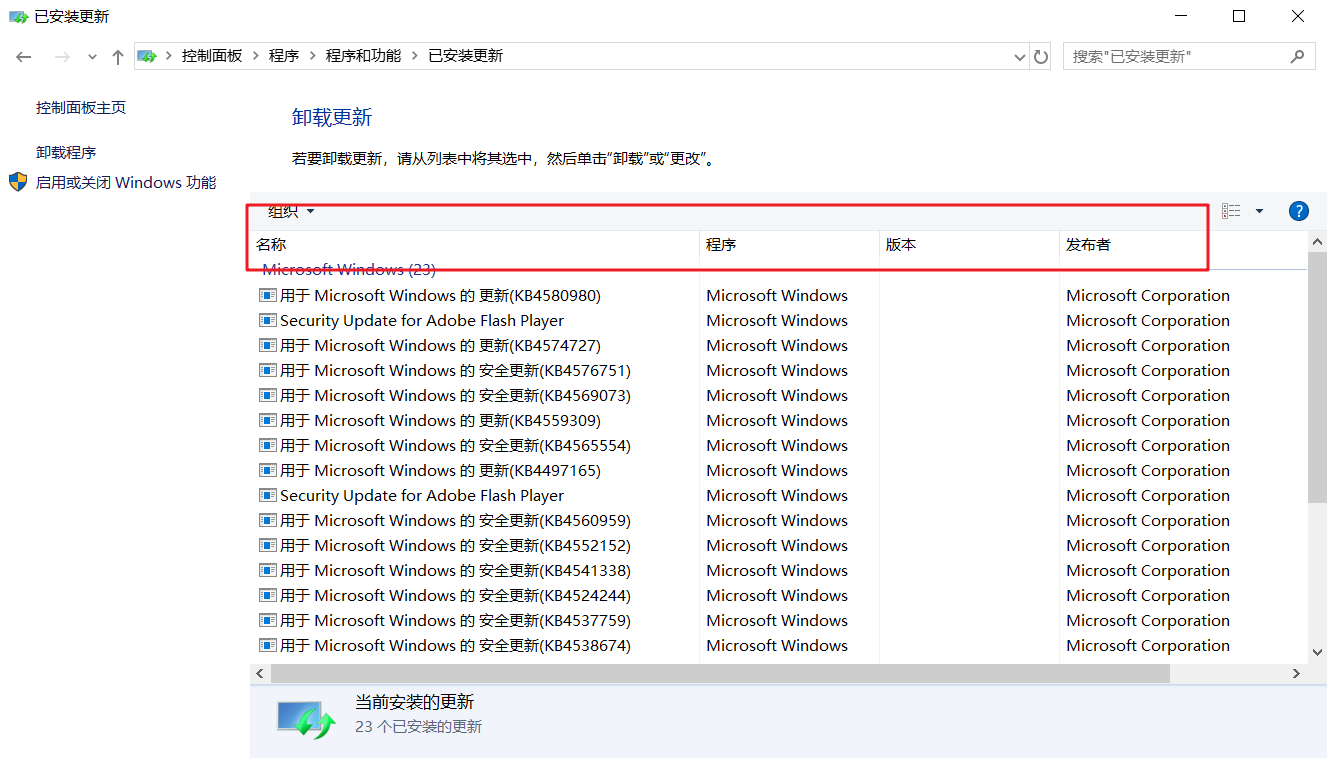This screenshot has width=1327, height=758.
Task: Select the 安全更新(KB4541338) row
Action: (x=778, y=571)
